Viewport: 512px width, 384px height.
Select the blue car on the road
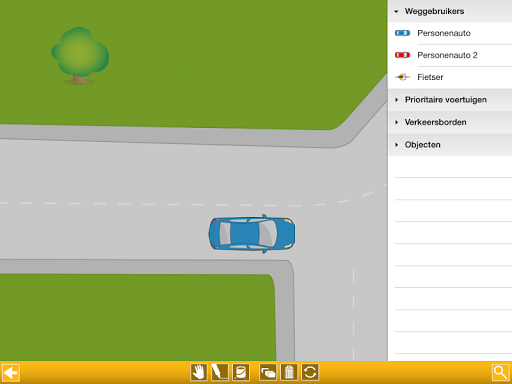(252, 233)
